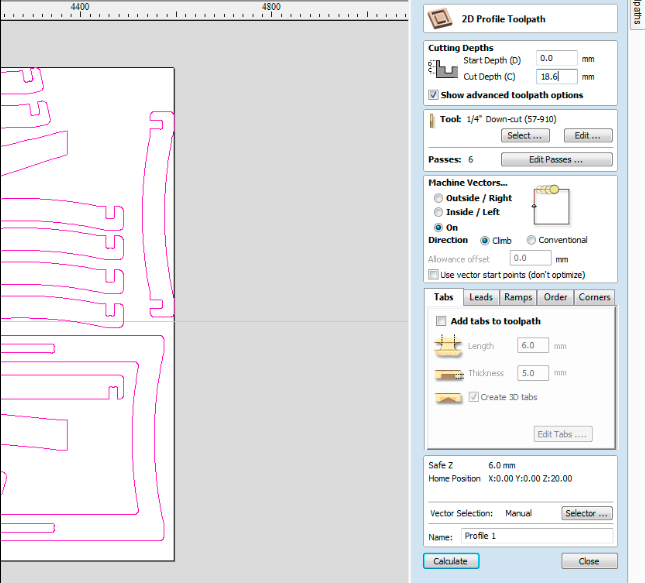
Task: Open the Order tab
Action: 555,297
